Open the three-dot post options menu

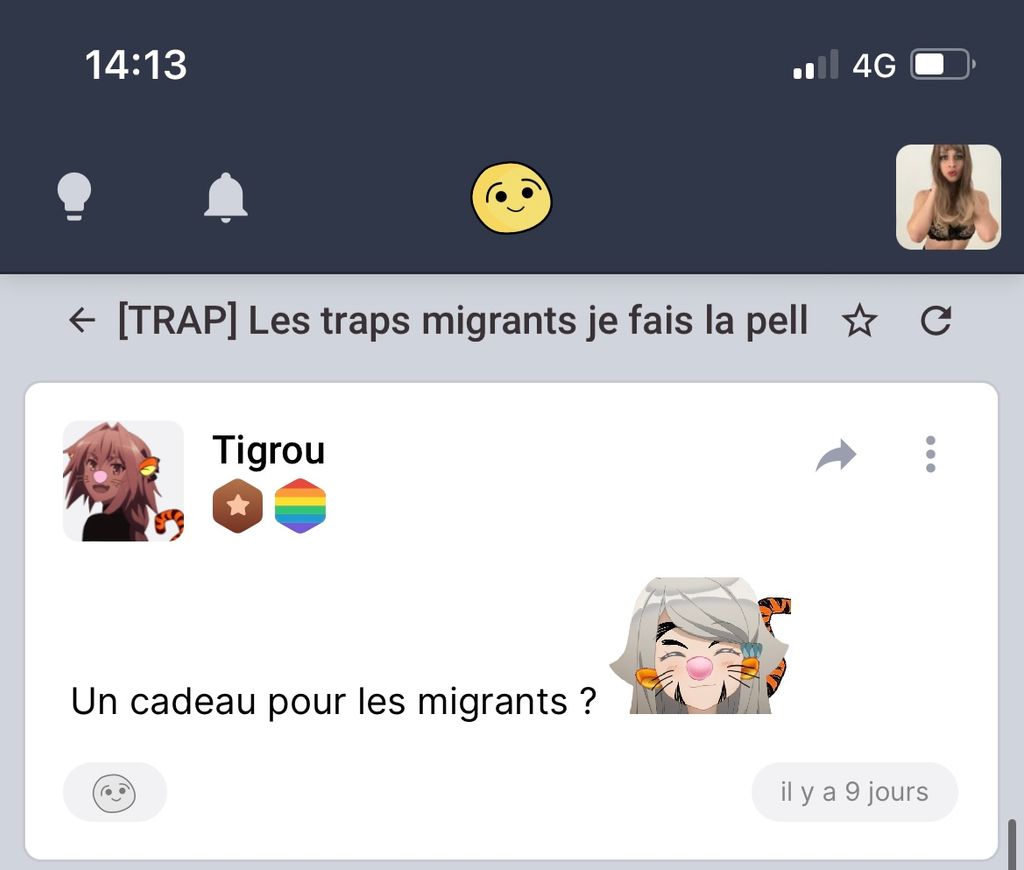tap(931, 454)
